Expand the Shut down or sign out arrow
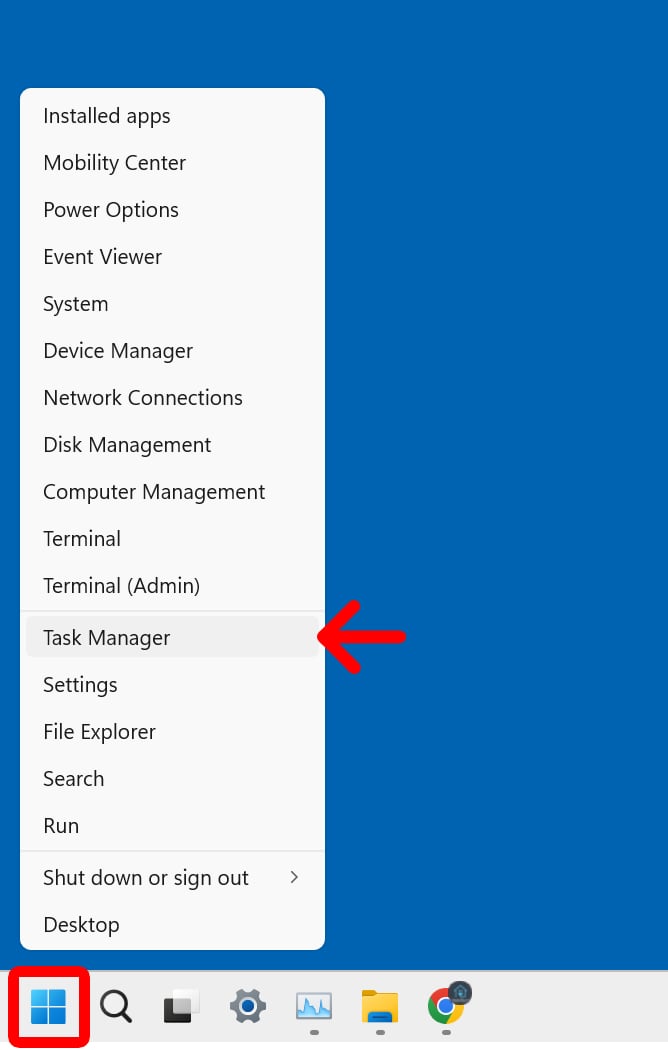Image resolution: width=668 pixels, height=1050 pixels. click(x=294, y=878)
